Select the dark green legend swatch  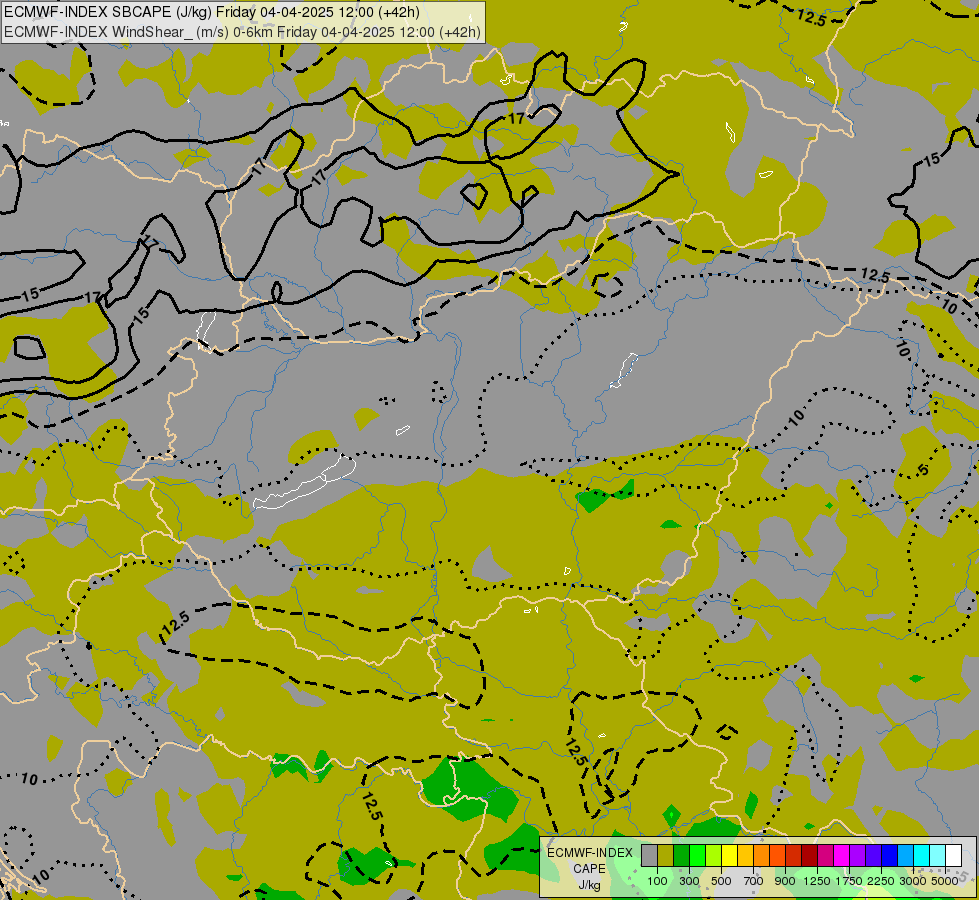pos(681,855)
